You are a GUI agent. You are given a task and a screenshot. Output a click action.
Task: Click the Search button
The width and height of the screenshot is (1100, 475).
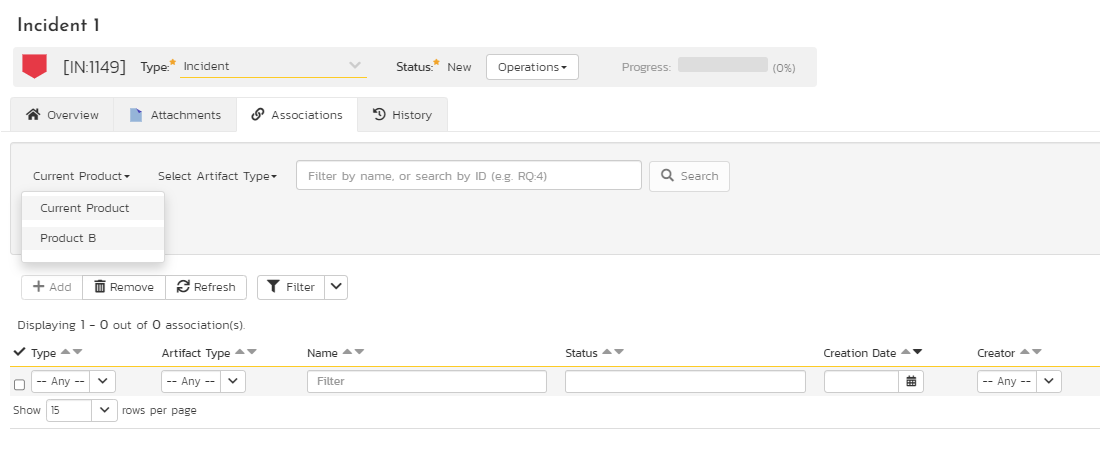pos(690,176)
